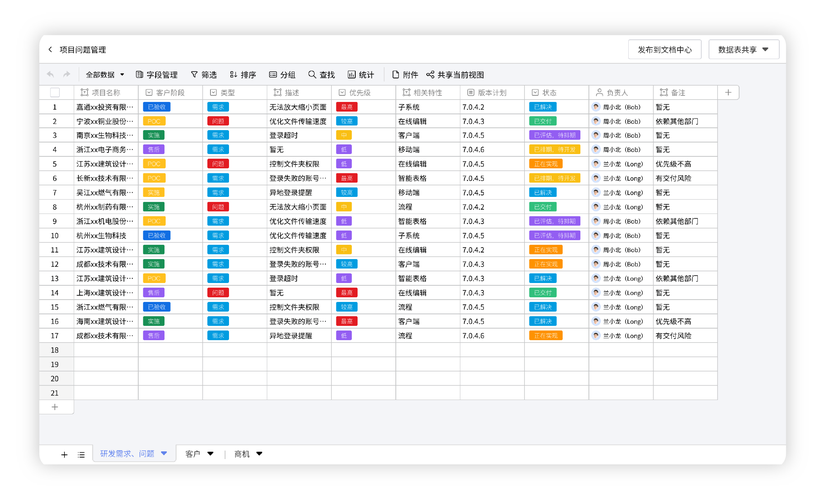Image resolution: width=826 pixels, height=500 pixels.
Task: Click the 项目名称 column header
Action: click(x=106, y=92)
